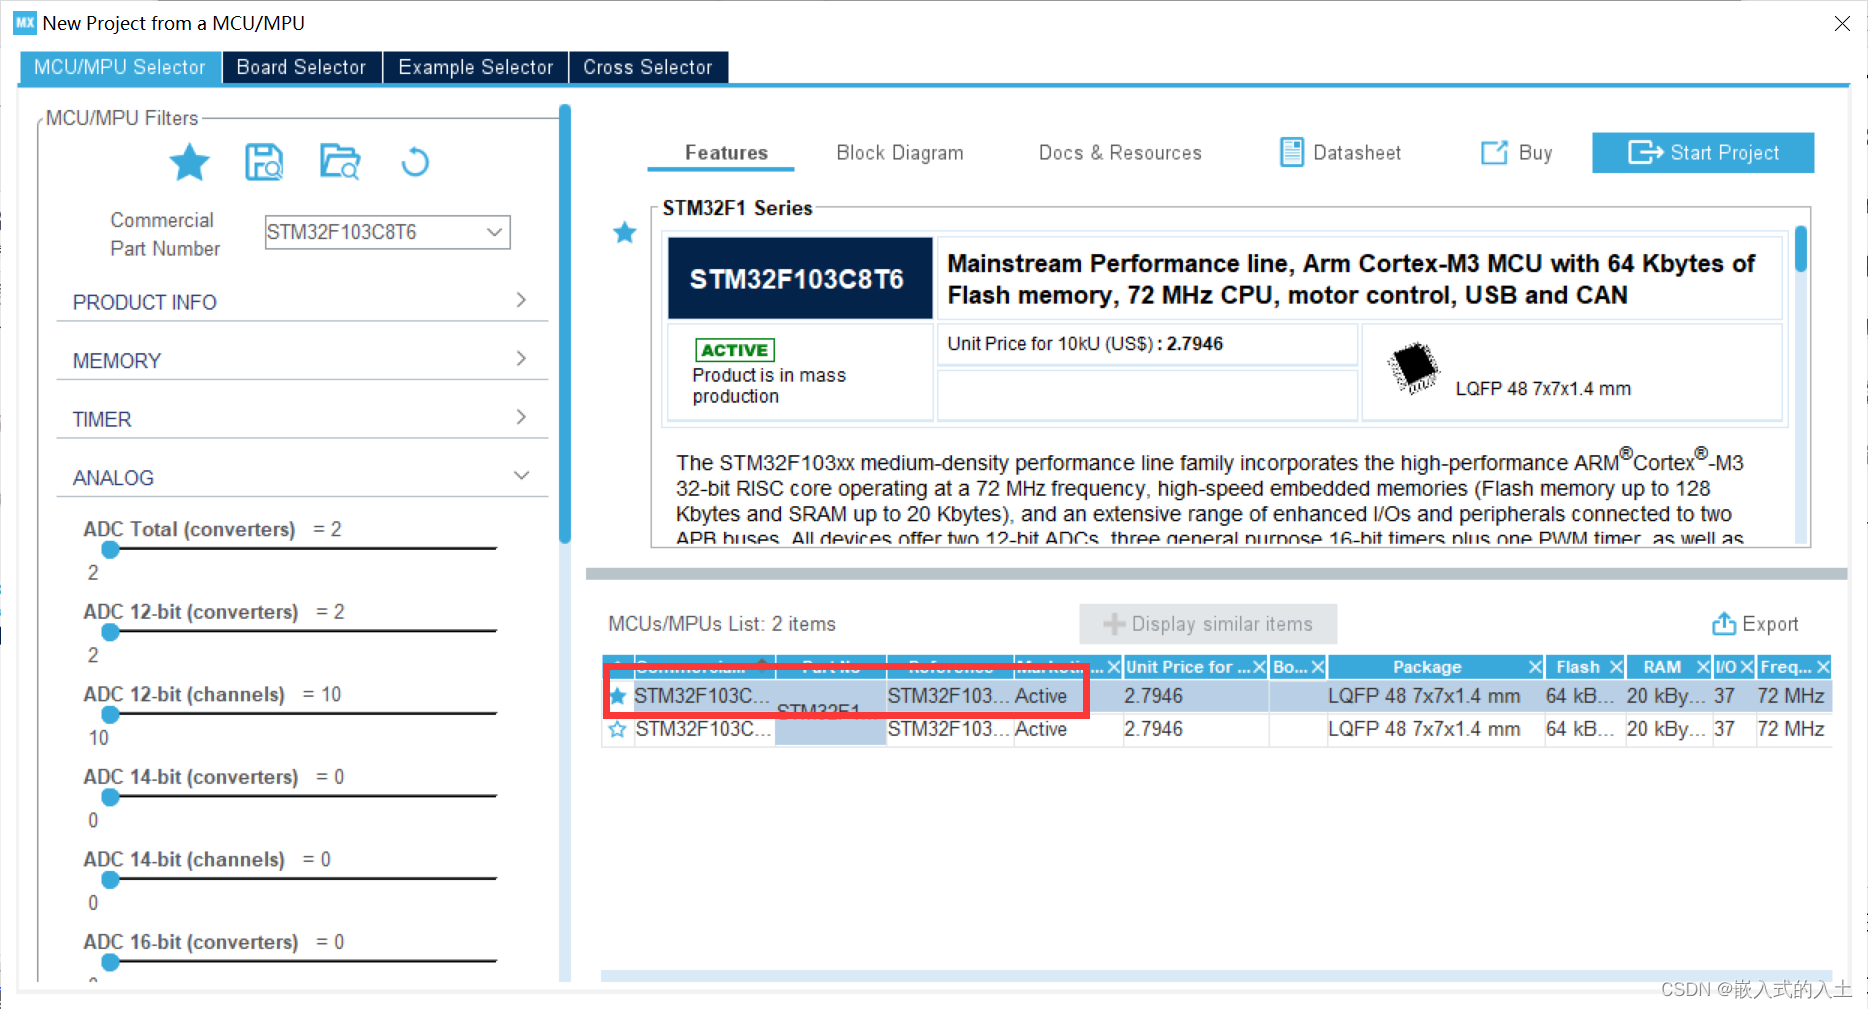Click the ADC 14-bit (converters) slider handle

point(110,797)
